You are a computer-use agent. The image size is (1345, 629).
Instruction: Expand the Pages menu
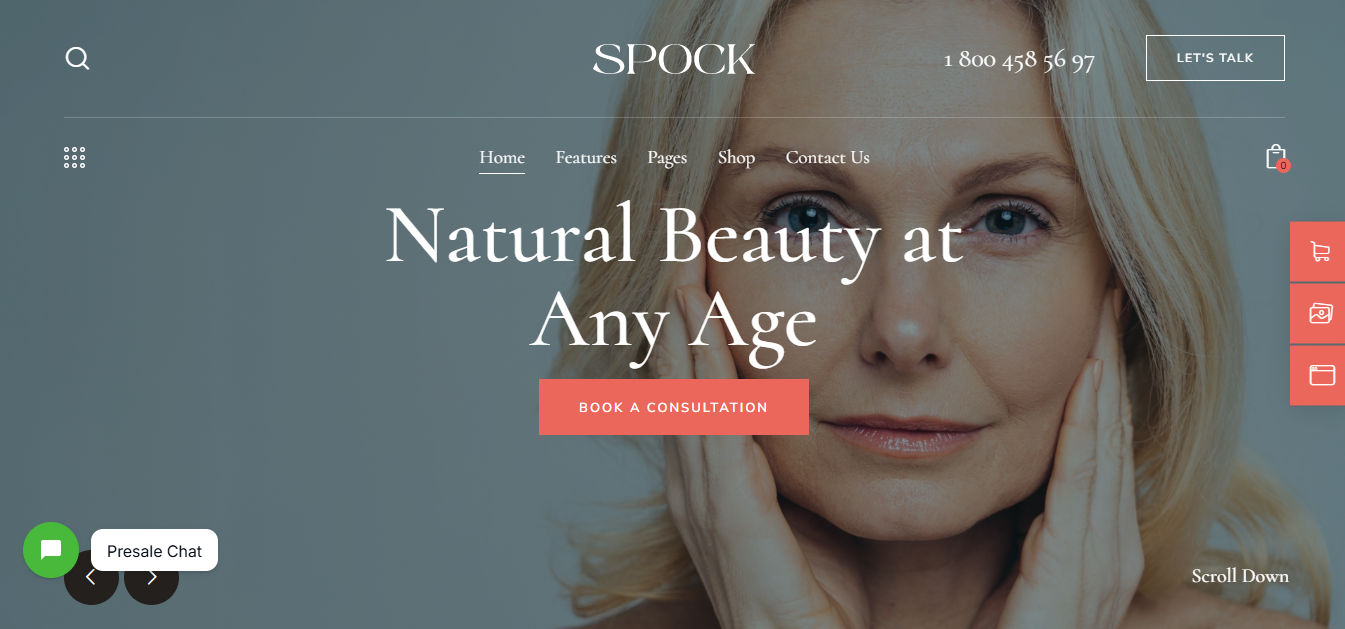click(x=667, y=158)
